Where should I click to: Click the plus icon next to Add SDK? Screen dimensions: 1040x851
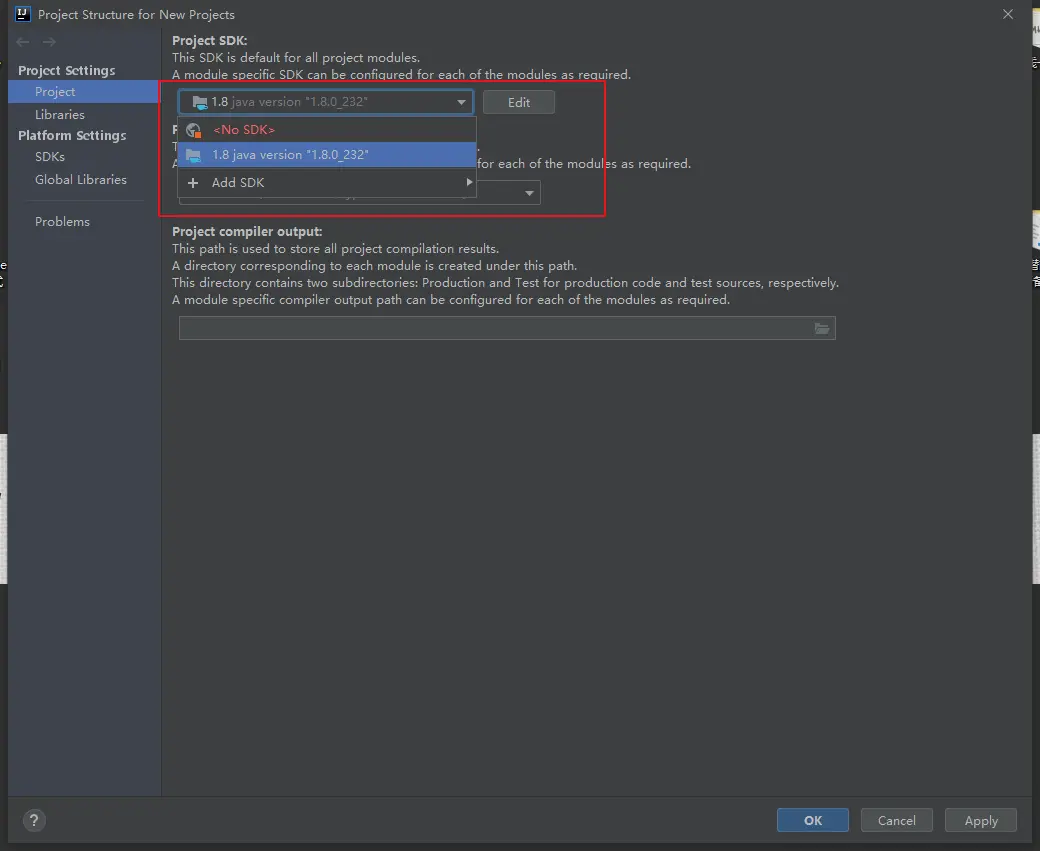point(193,182)
